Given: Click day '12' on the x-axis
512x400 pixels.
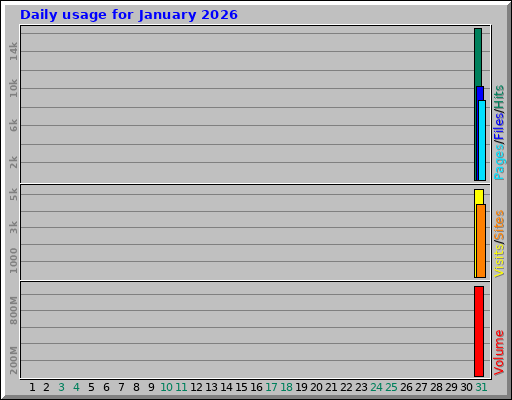Looking at the screenshot, I should pyautogui.click(x=196, y=387).
